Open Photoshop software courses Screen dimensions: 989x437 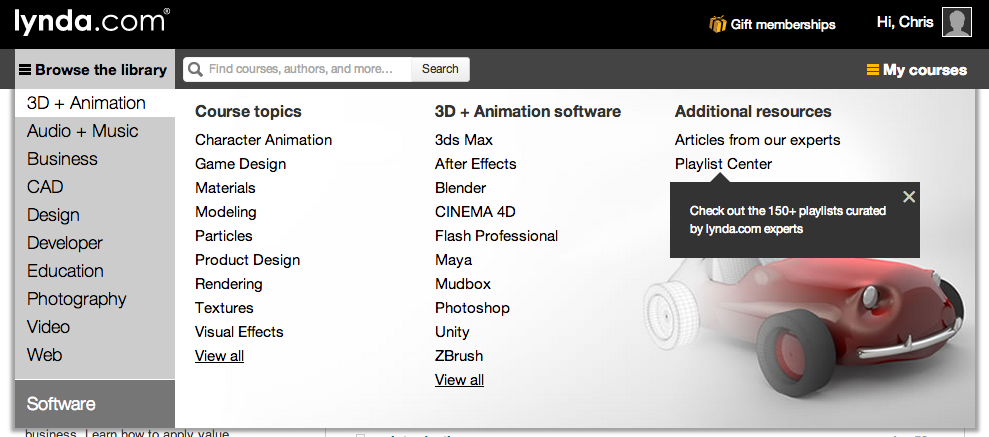click(472, 308)
